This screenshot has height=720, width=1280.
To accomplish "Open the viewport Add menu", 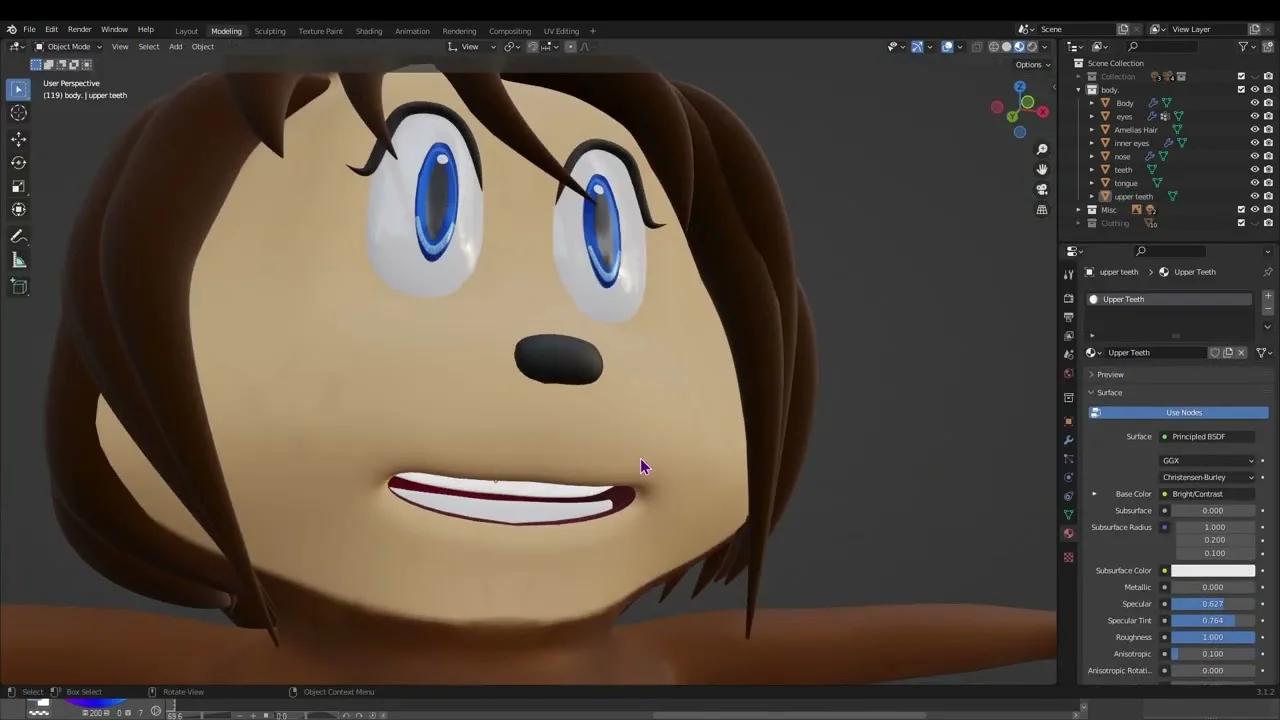I will pyautogui.click(x=176, y=47).
